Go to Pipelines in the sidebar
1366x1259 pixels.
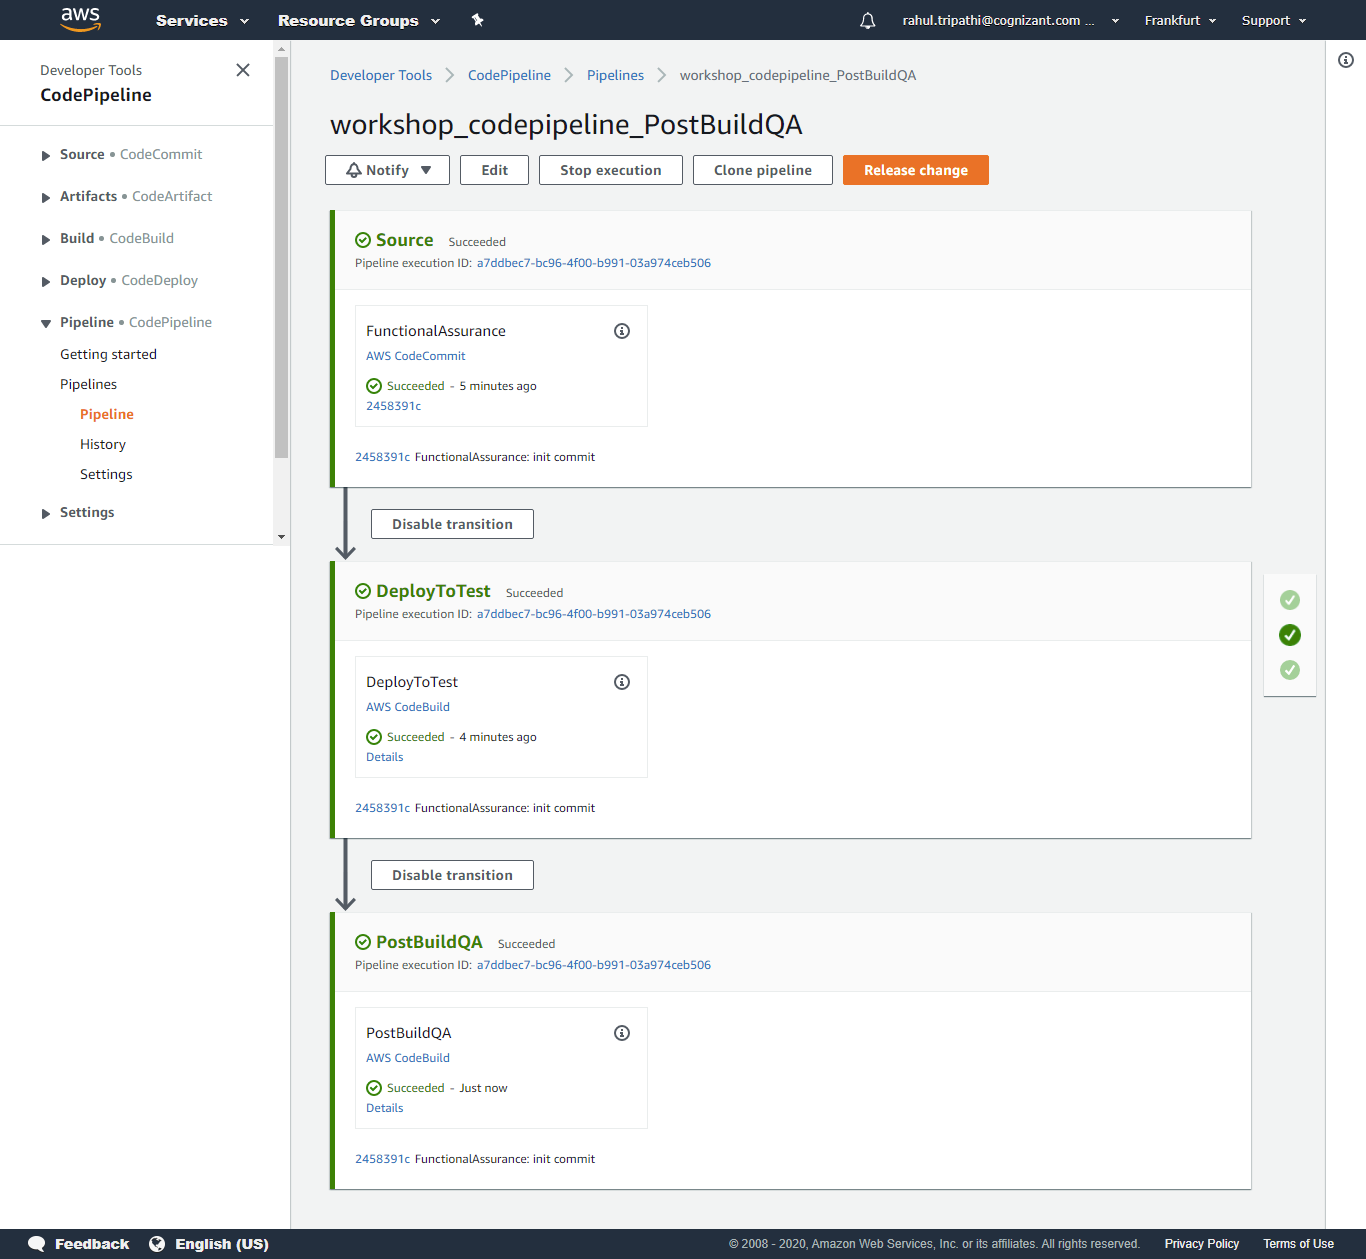point(88,384)
